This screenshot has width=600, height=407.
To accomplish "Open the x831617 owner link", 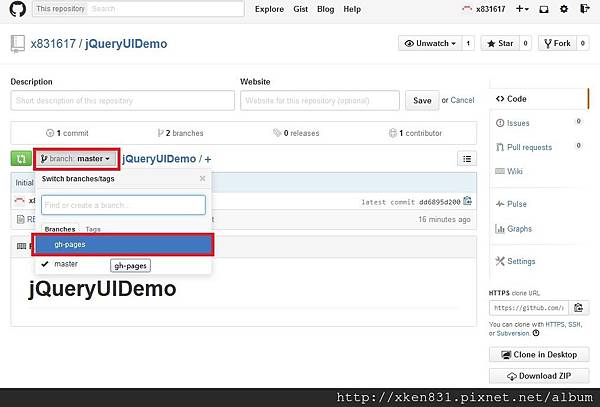I will tap(53, 44).
